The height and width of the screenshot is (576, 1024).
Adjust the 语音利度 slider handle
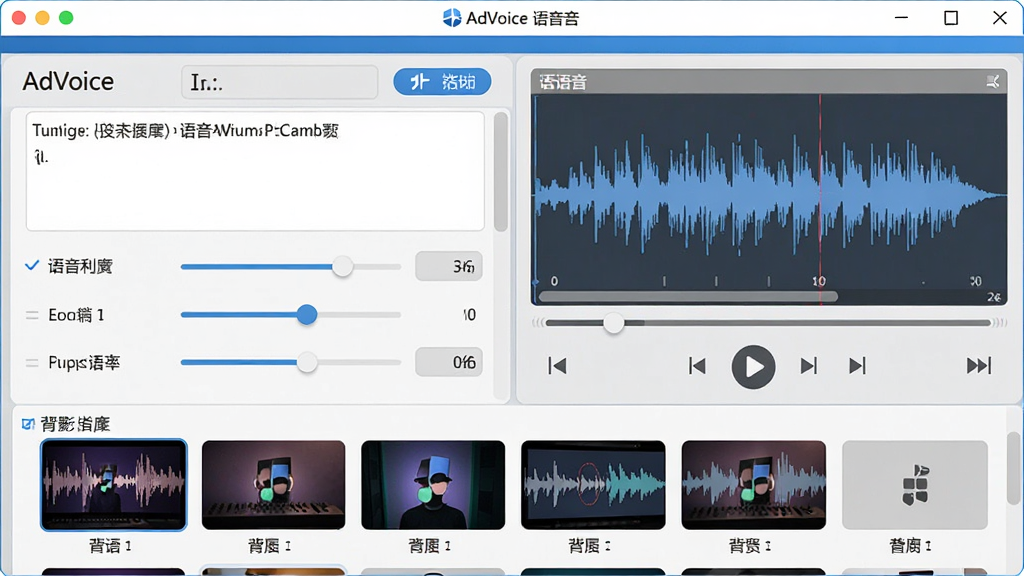342,266
